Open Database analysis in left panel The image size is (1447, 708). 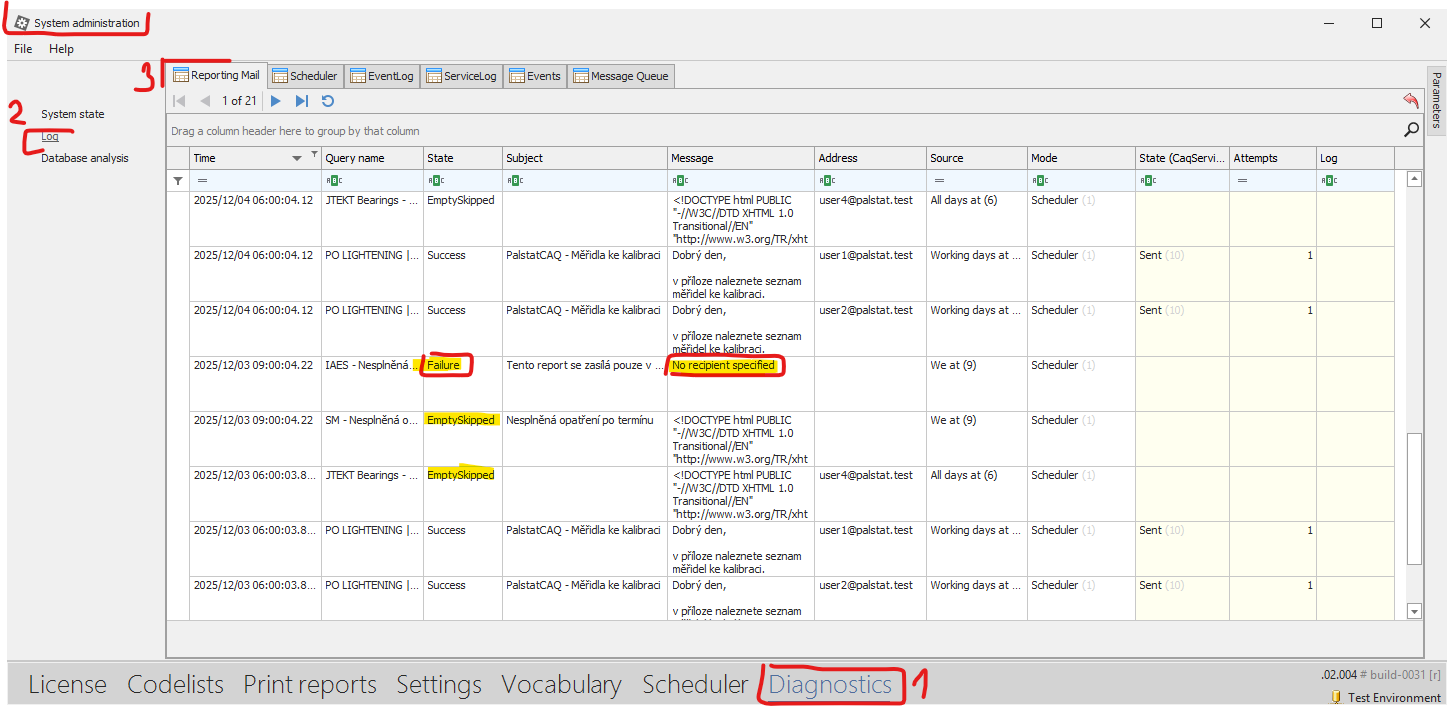(x=84, y=158)
